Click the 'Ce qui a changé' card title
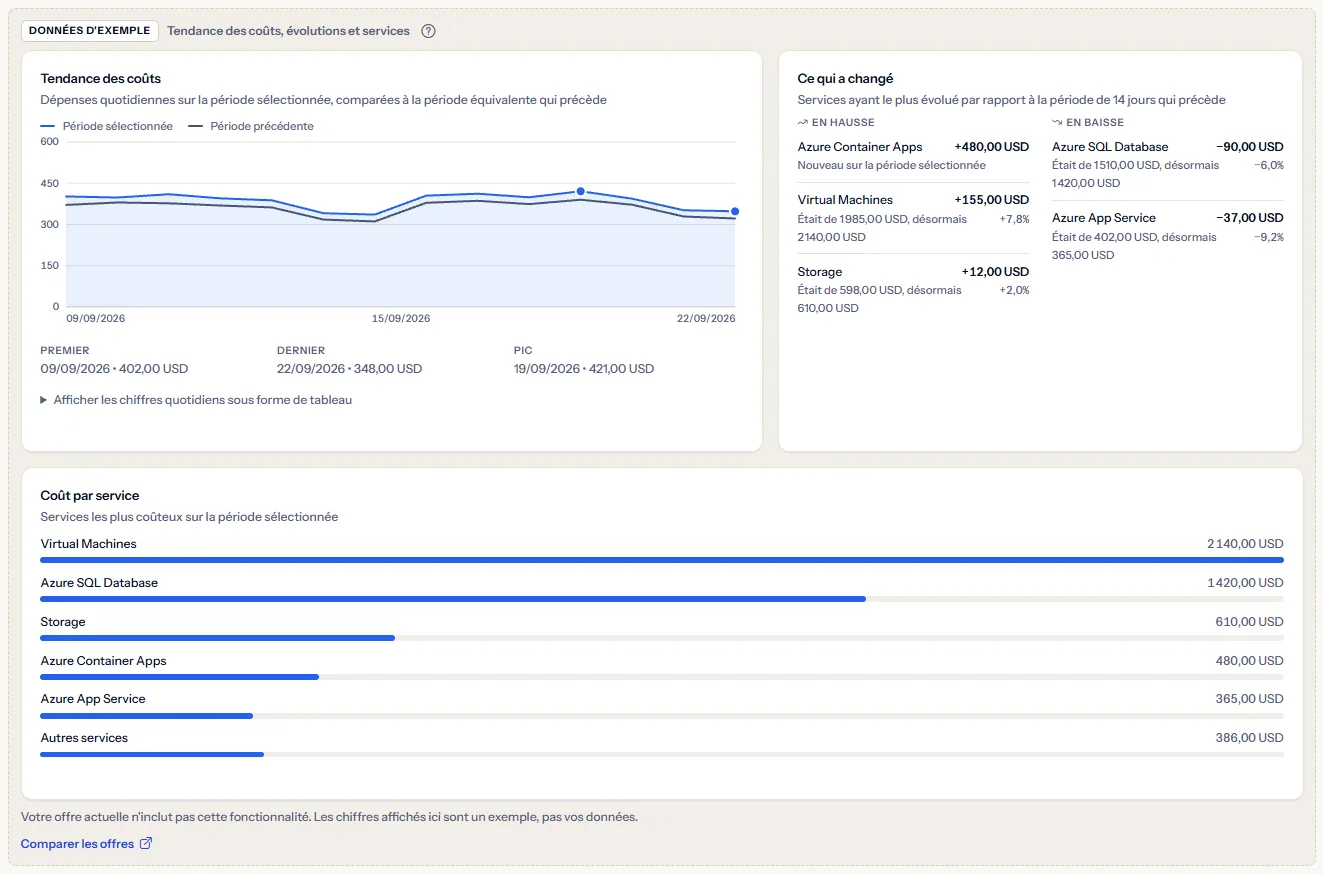Screen dimensions: 1323x874 (845, 78)
